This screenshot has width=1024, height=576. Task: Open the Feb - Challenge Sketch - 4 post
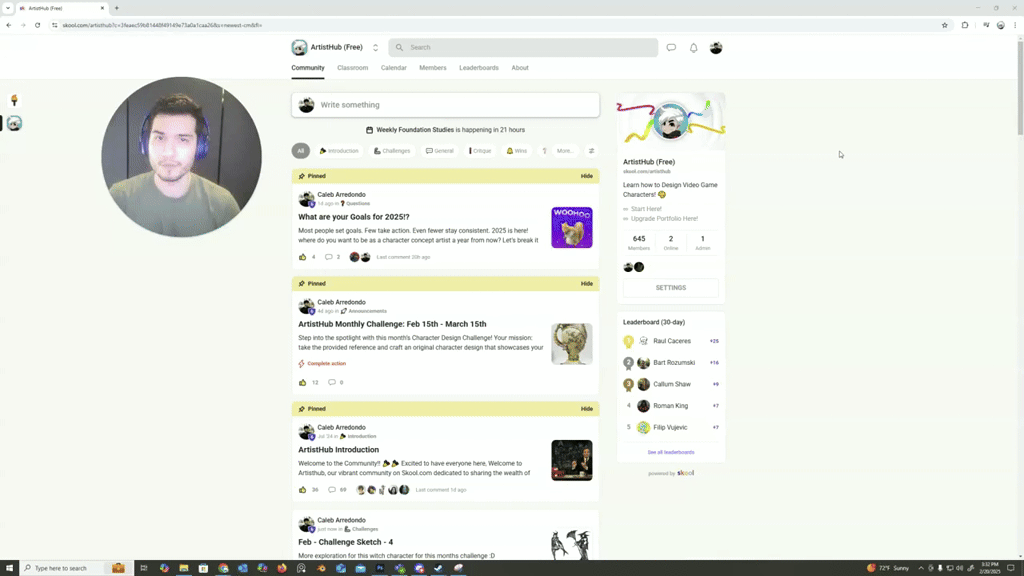click(x=345, y=542)
